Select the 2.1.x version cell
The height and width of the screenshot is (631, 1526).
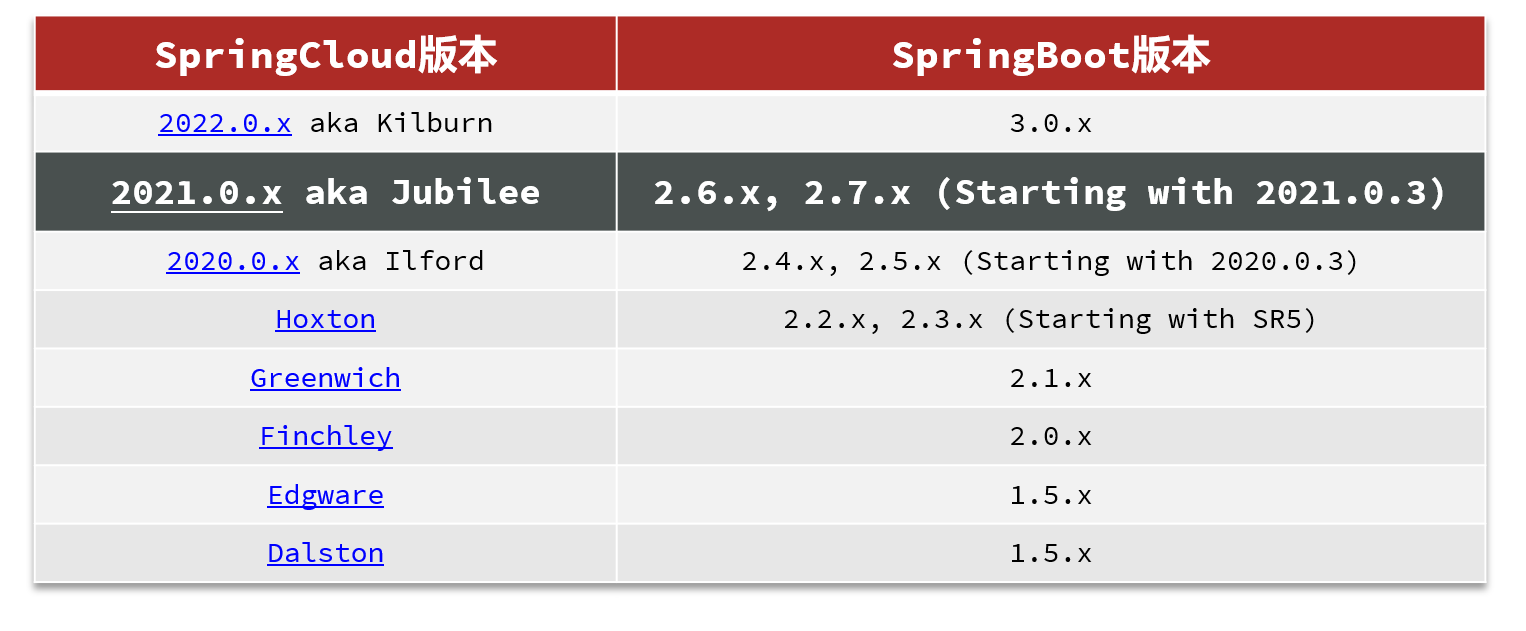(x=1050, y=378)
